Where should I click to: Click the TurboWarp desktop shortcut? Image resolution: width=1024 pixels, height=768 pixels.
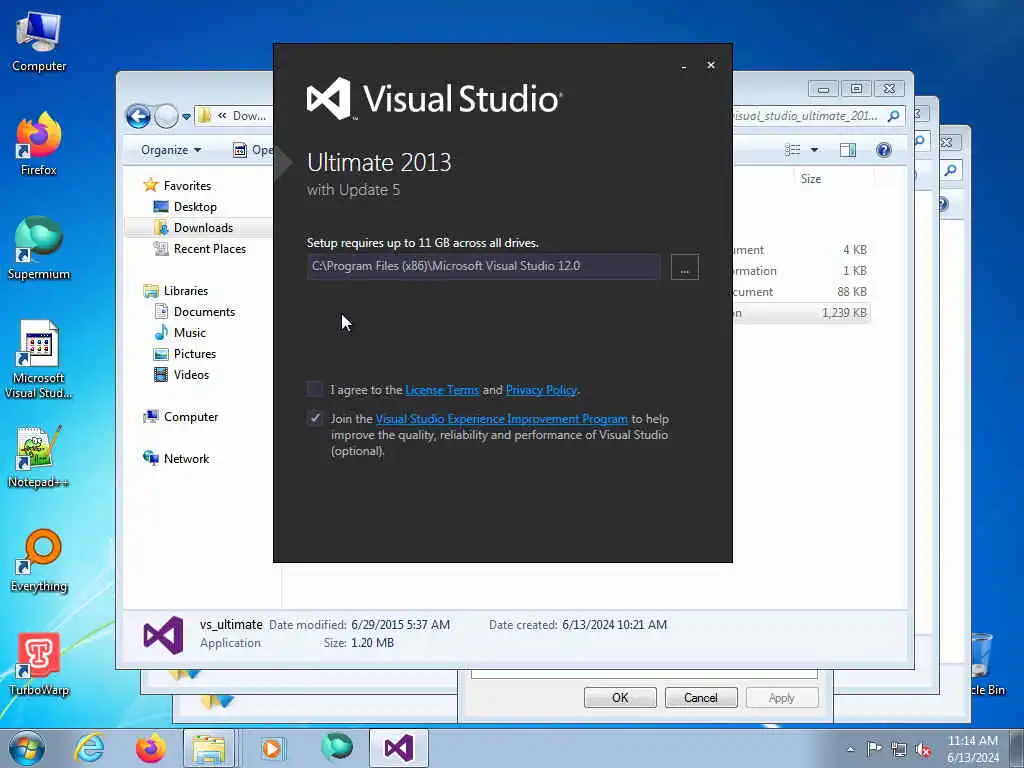39,665
